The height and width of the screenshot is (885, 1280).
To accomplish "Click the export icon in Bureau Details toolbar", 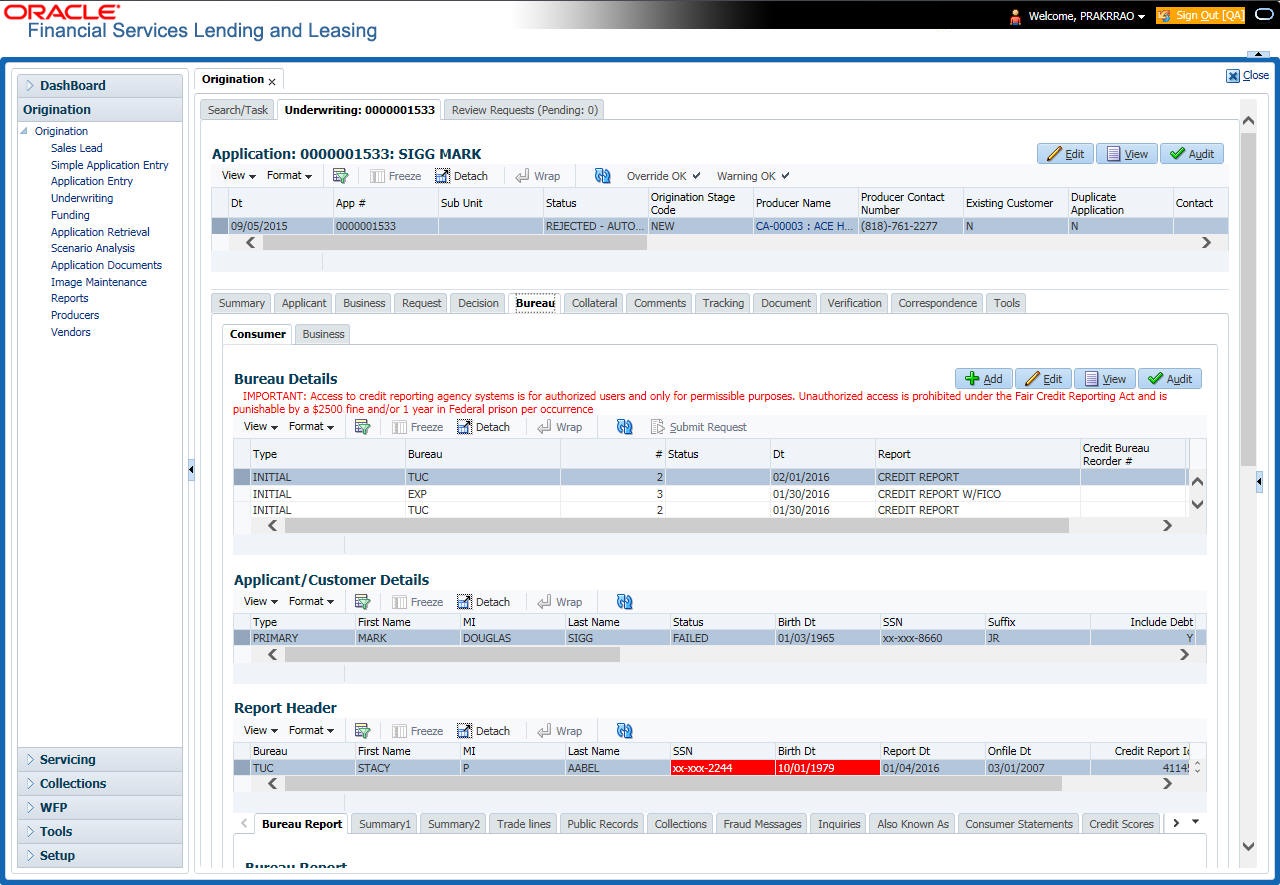I will point(362,427).
